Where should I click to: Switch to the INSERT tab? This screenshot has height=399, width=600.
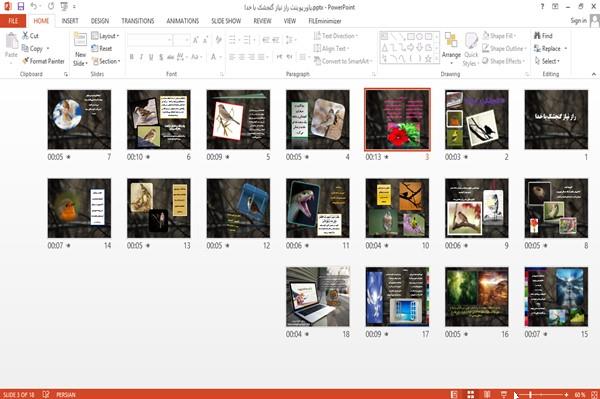click(x=70, y=21)
